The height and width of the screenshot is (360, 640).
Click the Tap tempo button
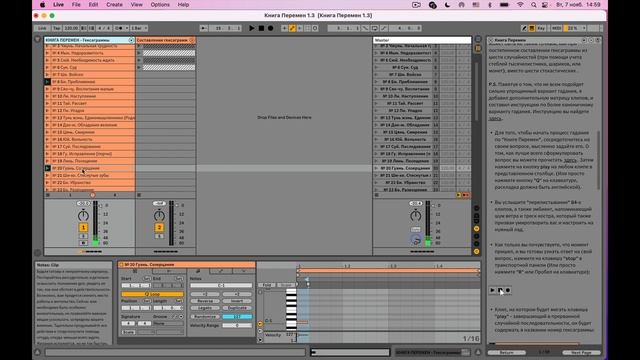[x=56, y=28]
